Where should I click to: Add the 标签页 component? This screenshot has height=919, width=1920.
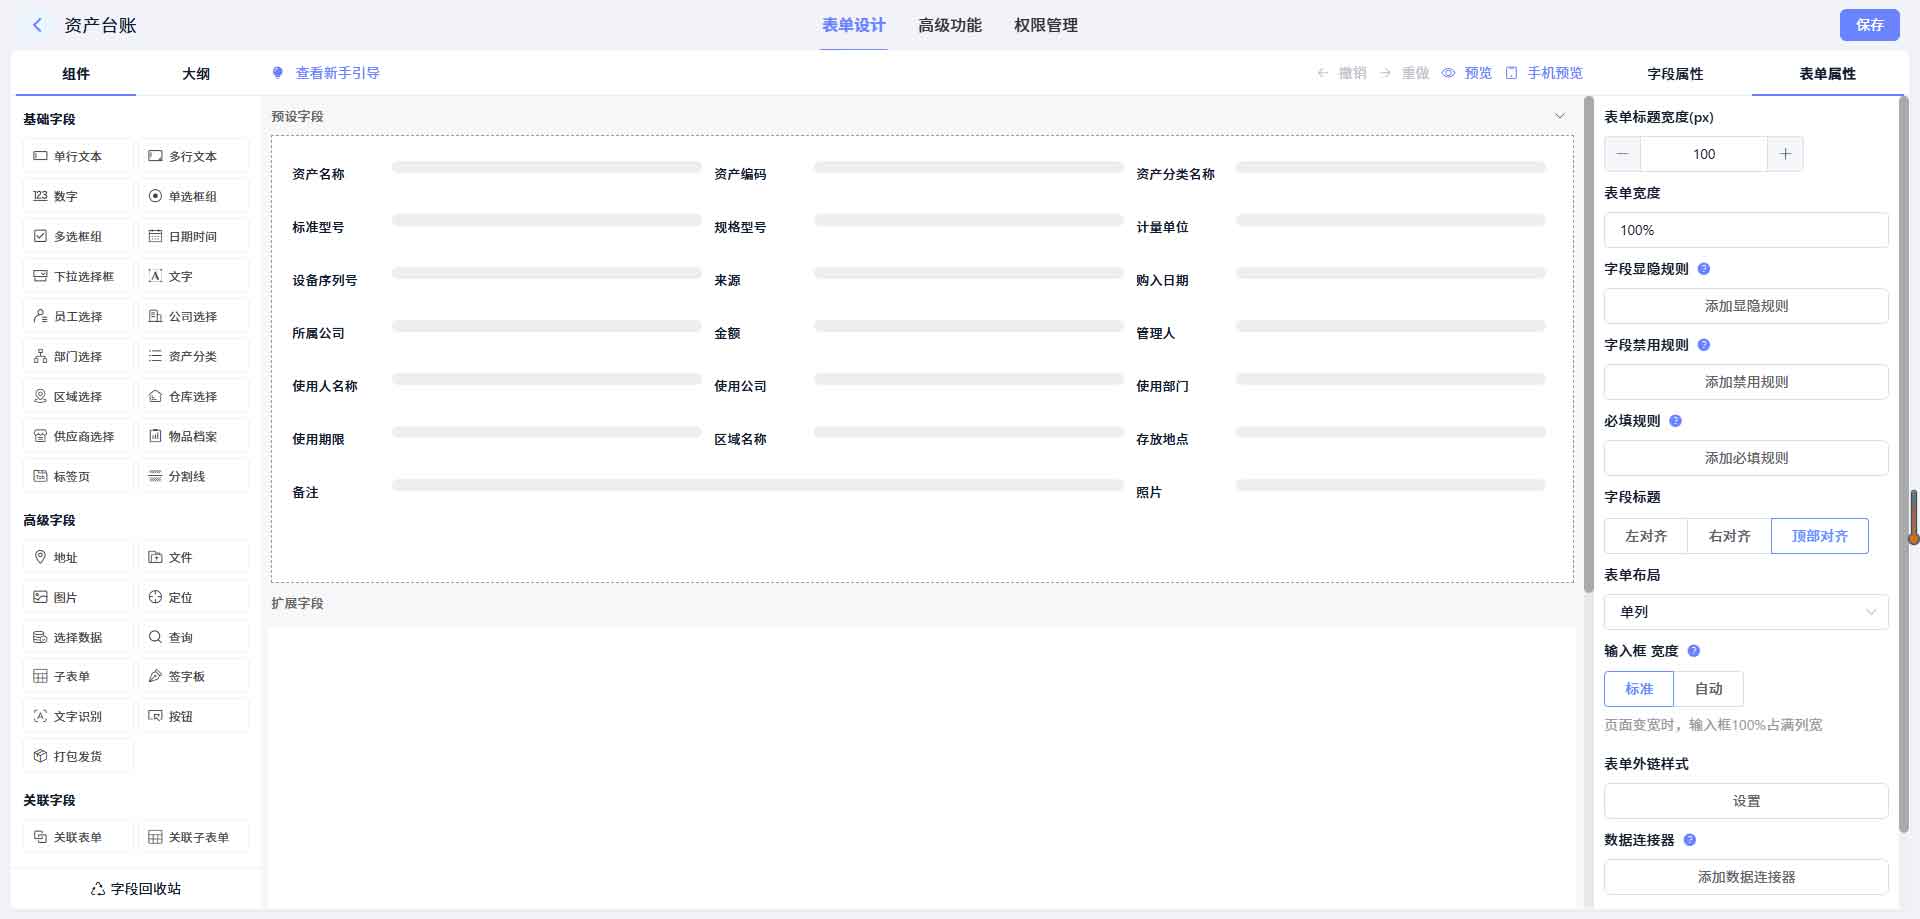[78, 476]
